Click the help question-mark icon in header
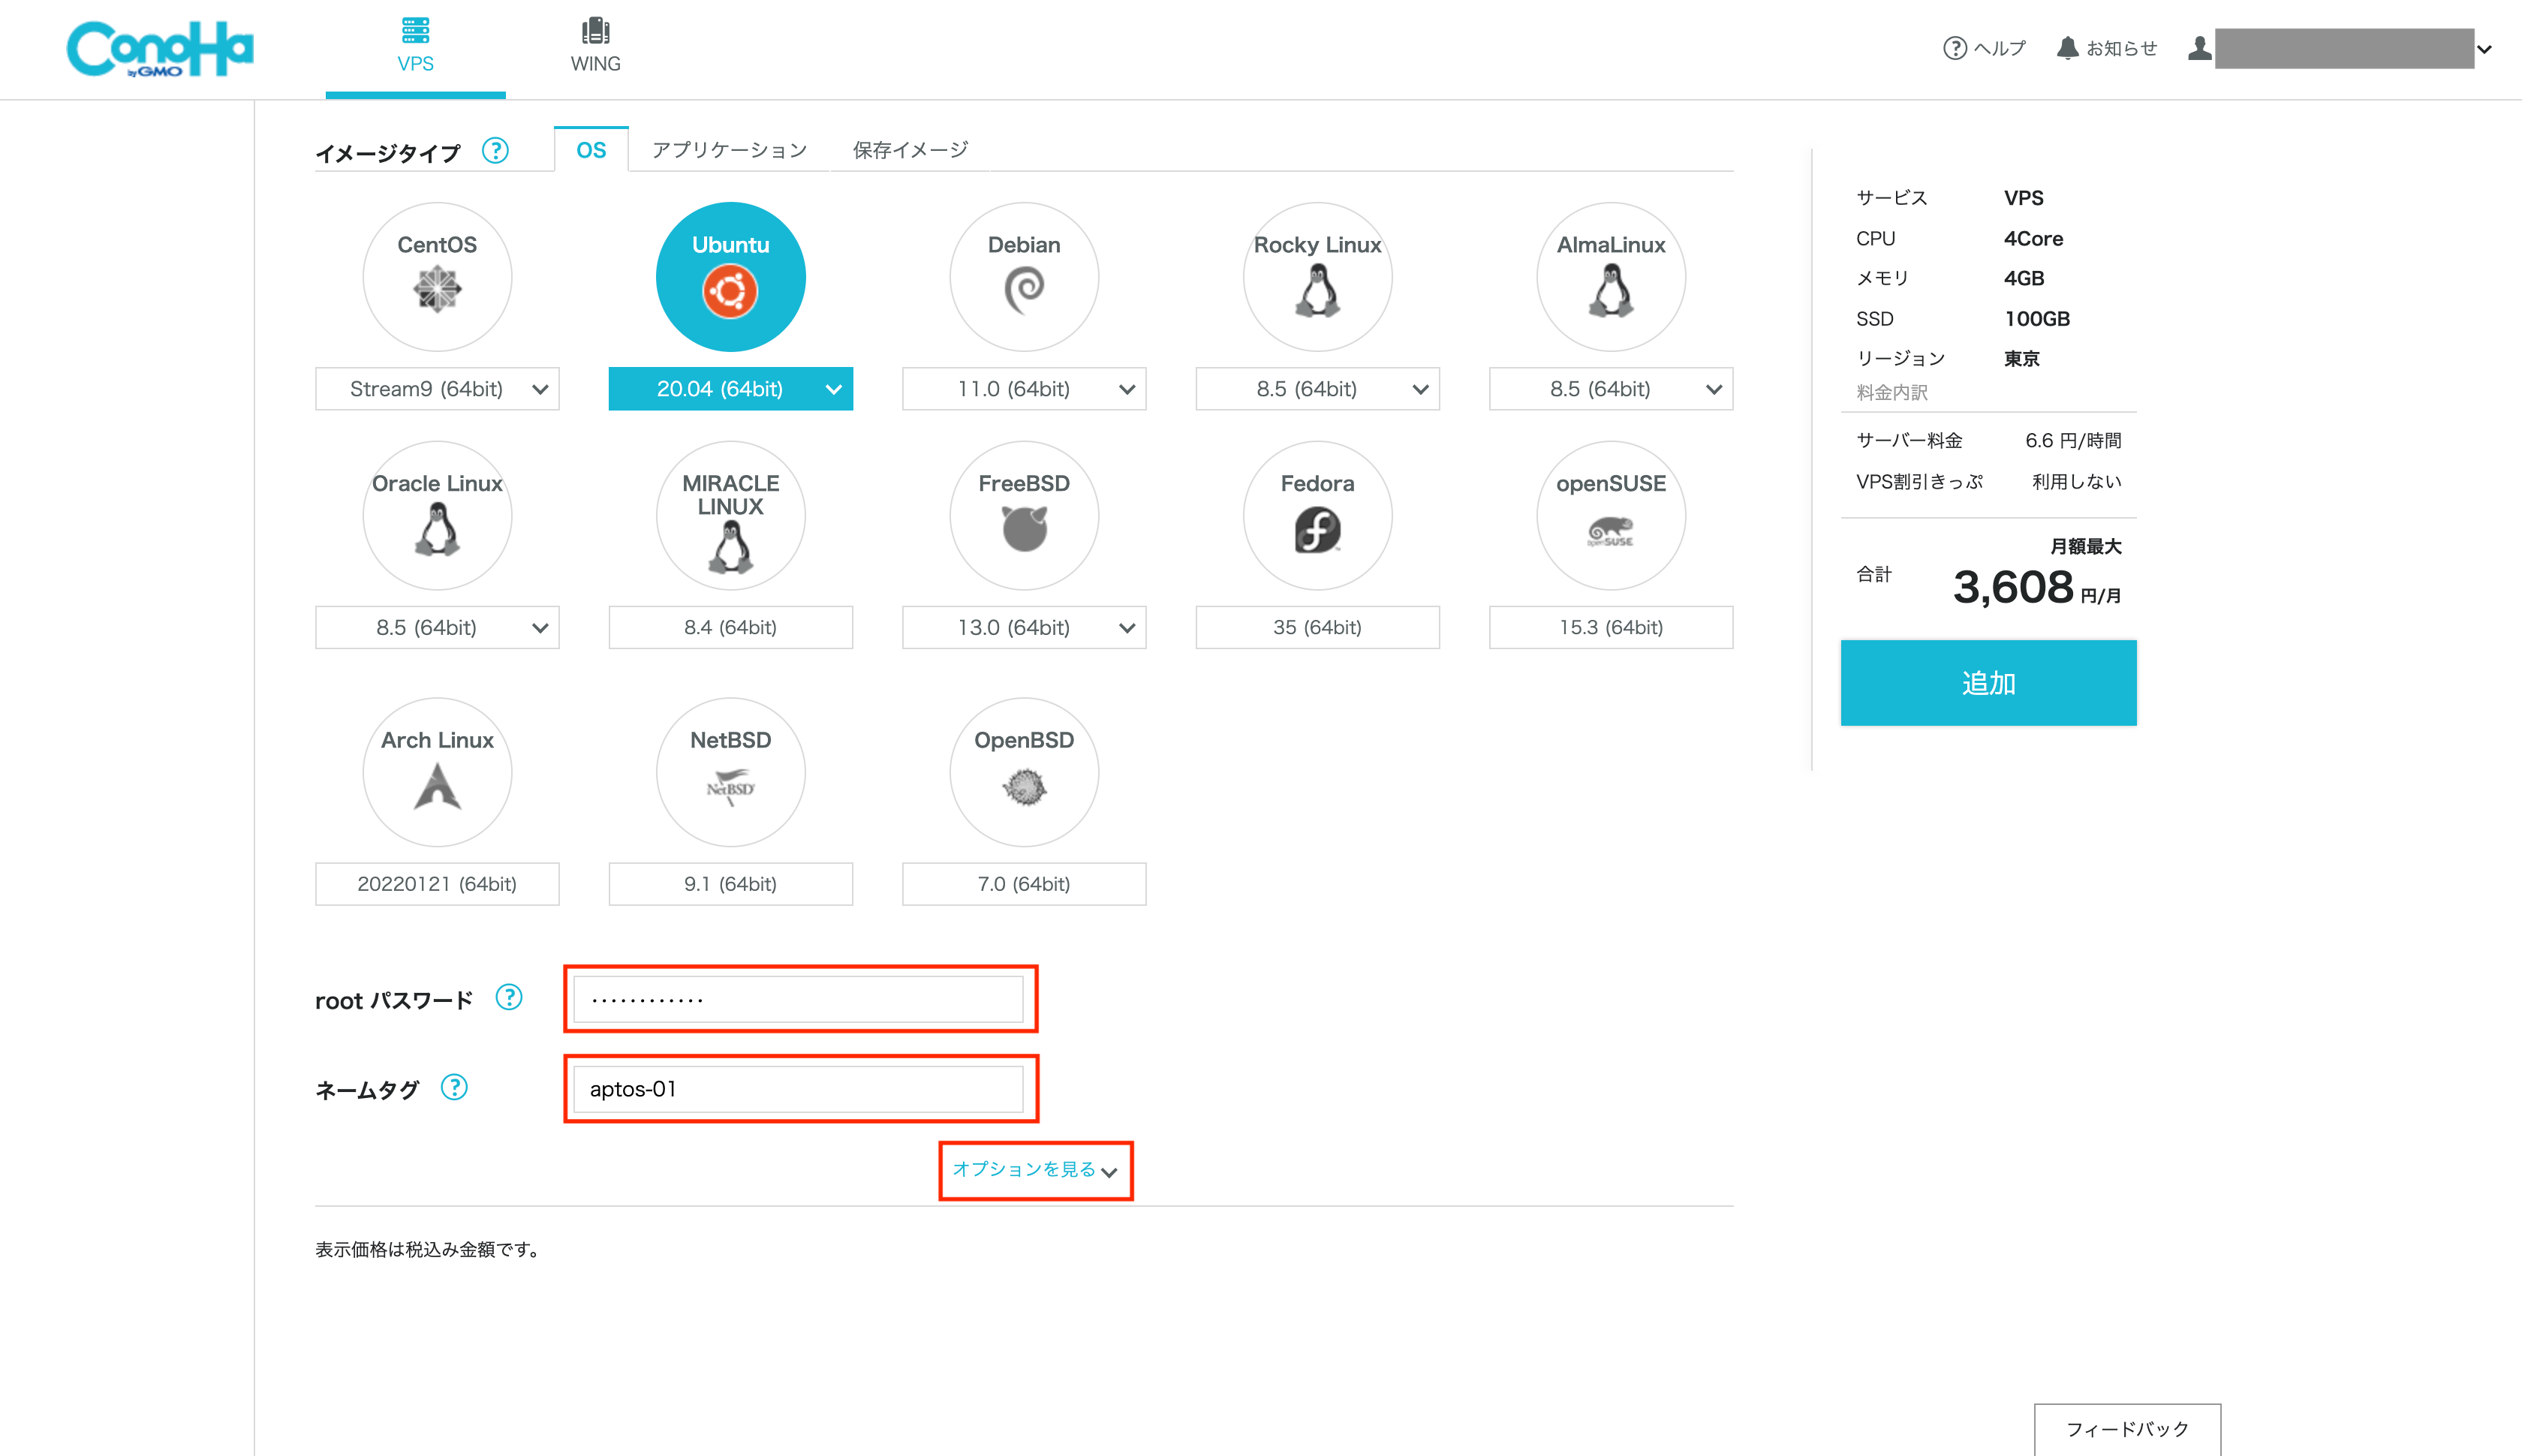Image resolution: width=2522 pixels, height=1456 pixels. (1954, 48)
